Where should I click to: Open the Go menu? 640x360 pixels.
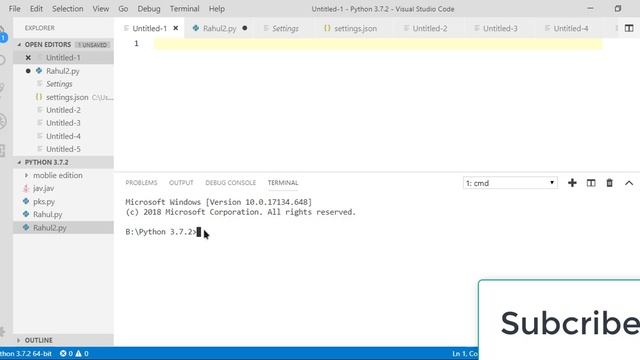123,9
